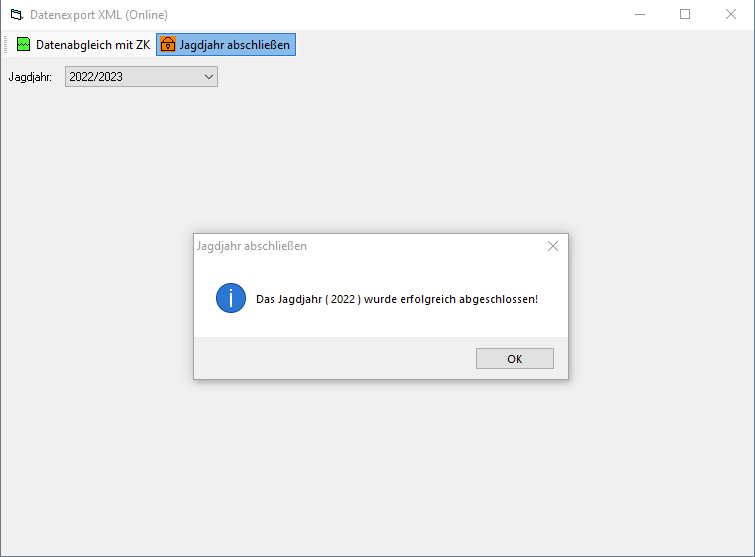
Task: Open the Jagdjahr dropdown arrow
Action: (208, 76)
